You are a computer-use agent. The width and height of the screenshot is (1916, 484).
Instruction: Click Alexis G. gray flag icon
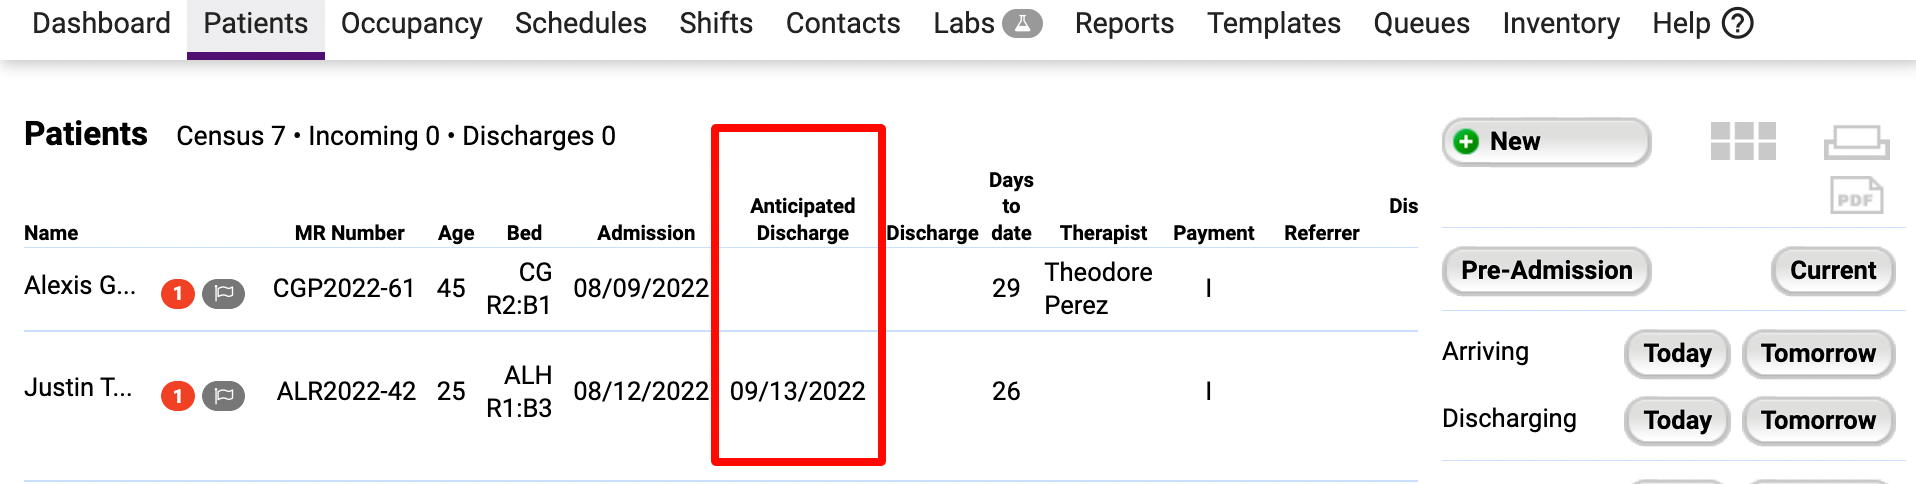[x=223, y=293]
